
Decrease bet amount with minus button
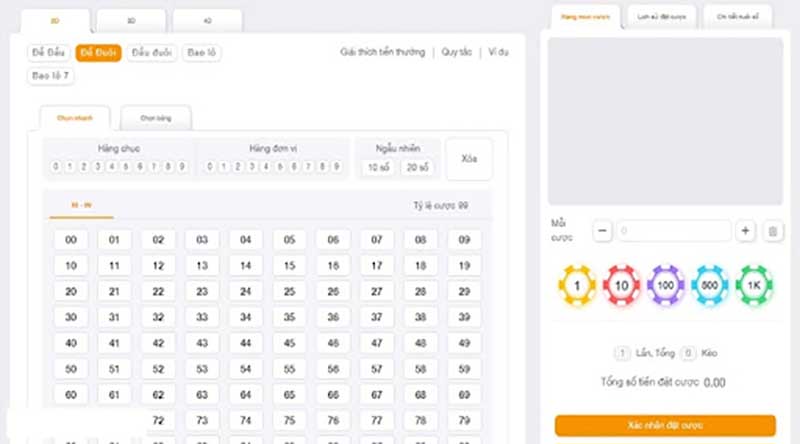coord(602,231)
